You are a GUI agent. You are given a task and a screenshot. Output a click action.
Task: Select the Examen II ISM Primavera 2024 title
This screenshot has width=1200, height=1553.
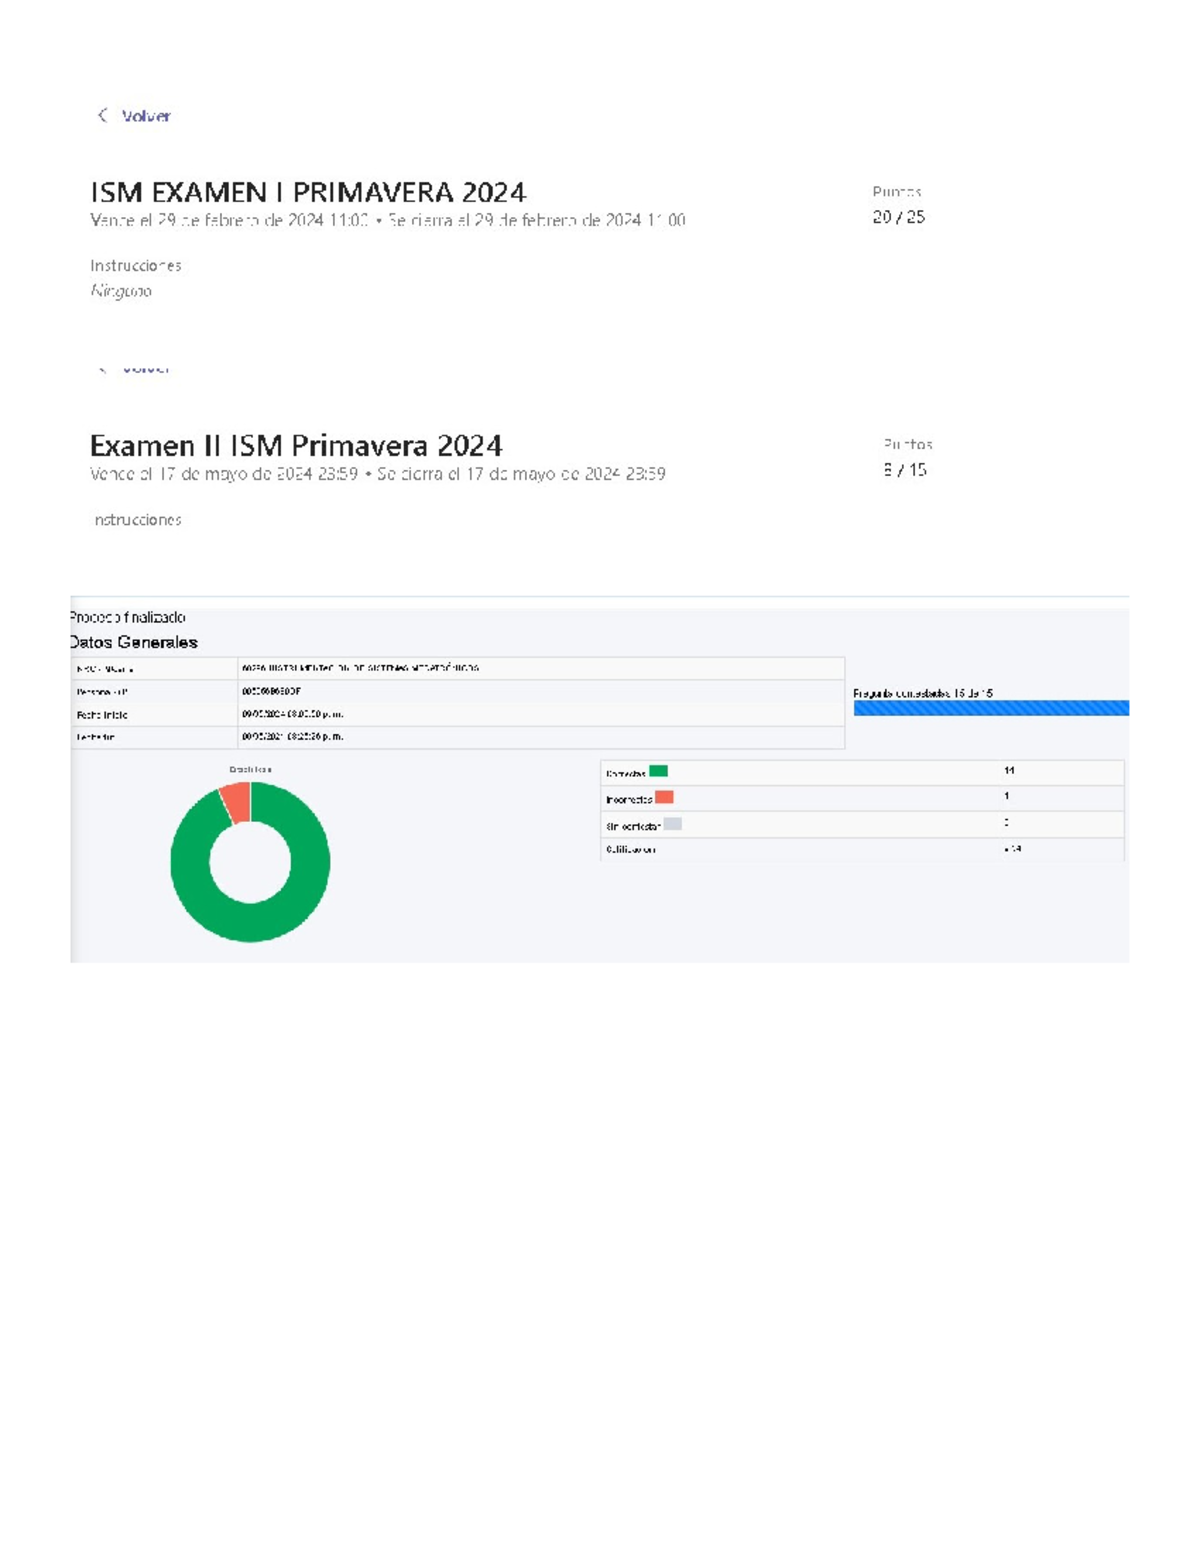pyautogui.click(x=295, y=445)
